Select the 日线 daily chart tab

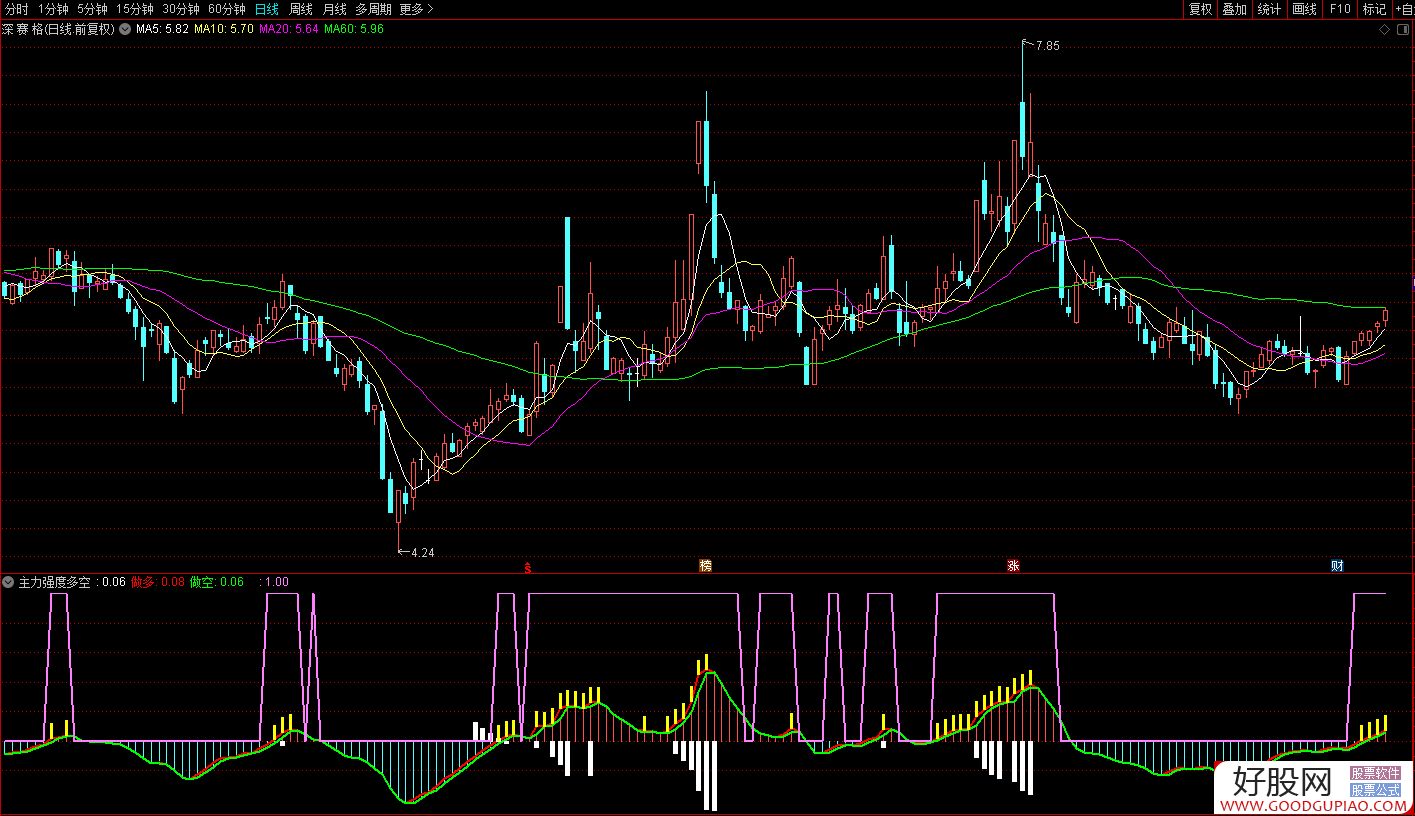click(267, 9)
